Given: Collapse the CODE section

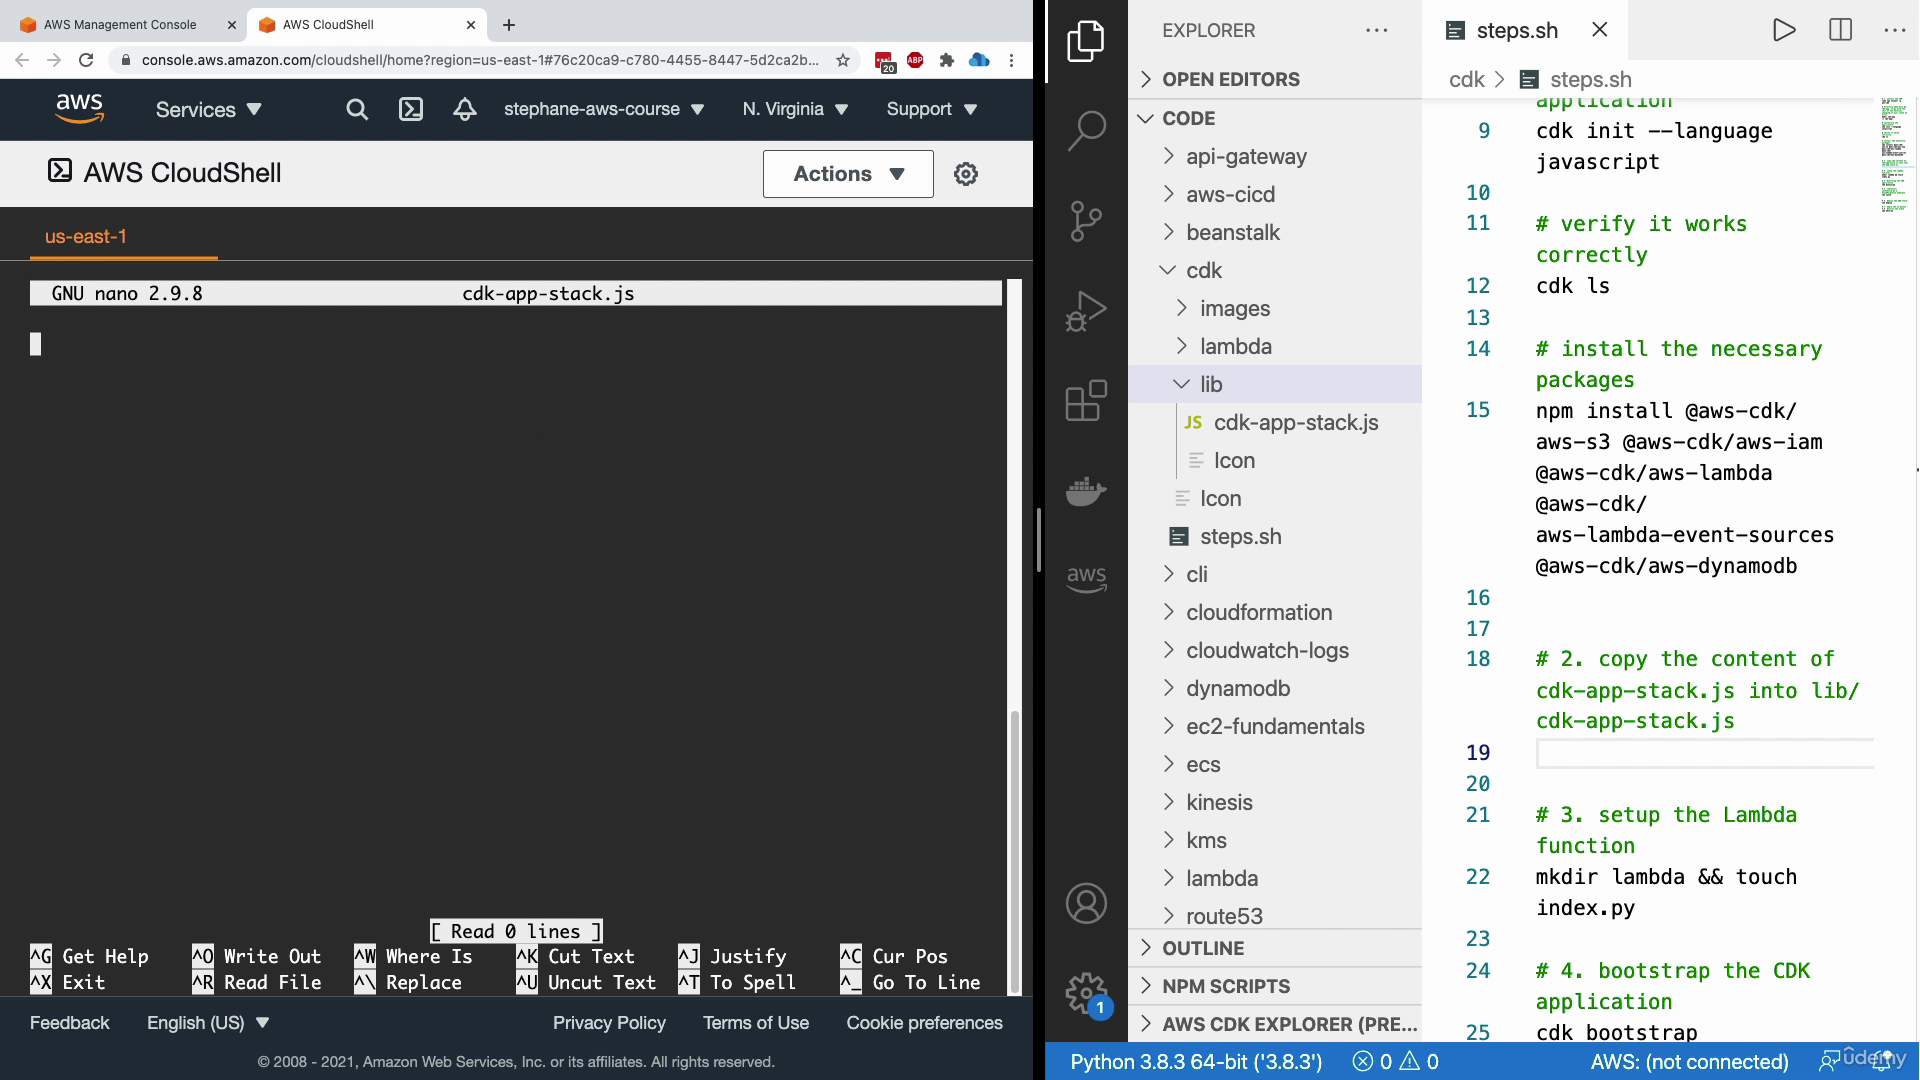Looking at the screenshot, I should point(1275,118).
